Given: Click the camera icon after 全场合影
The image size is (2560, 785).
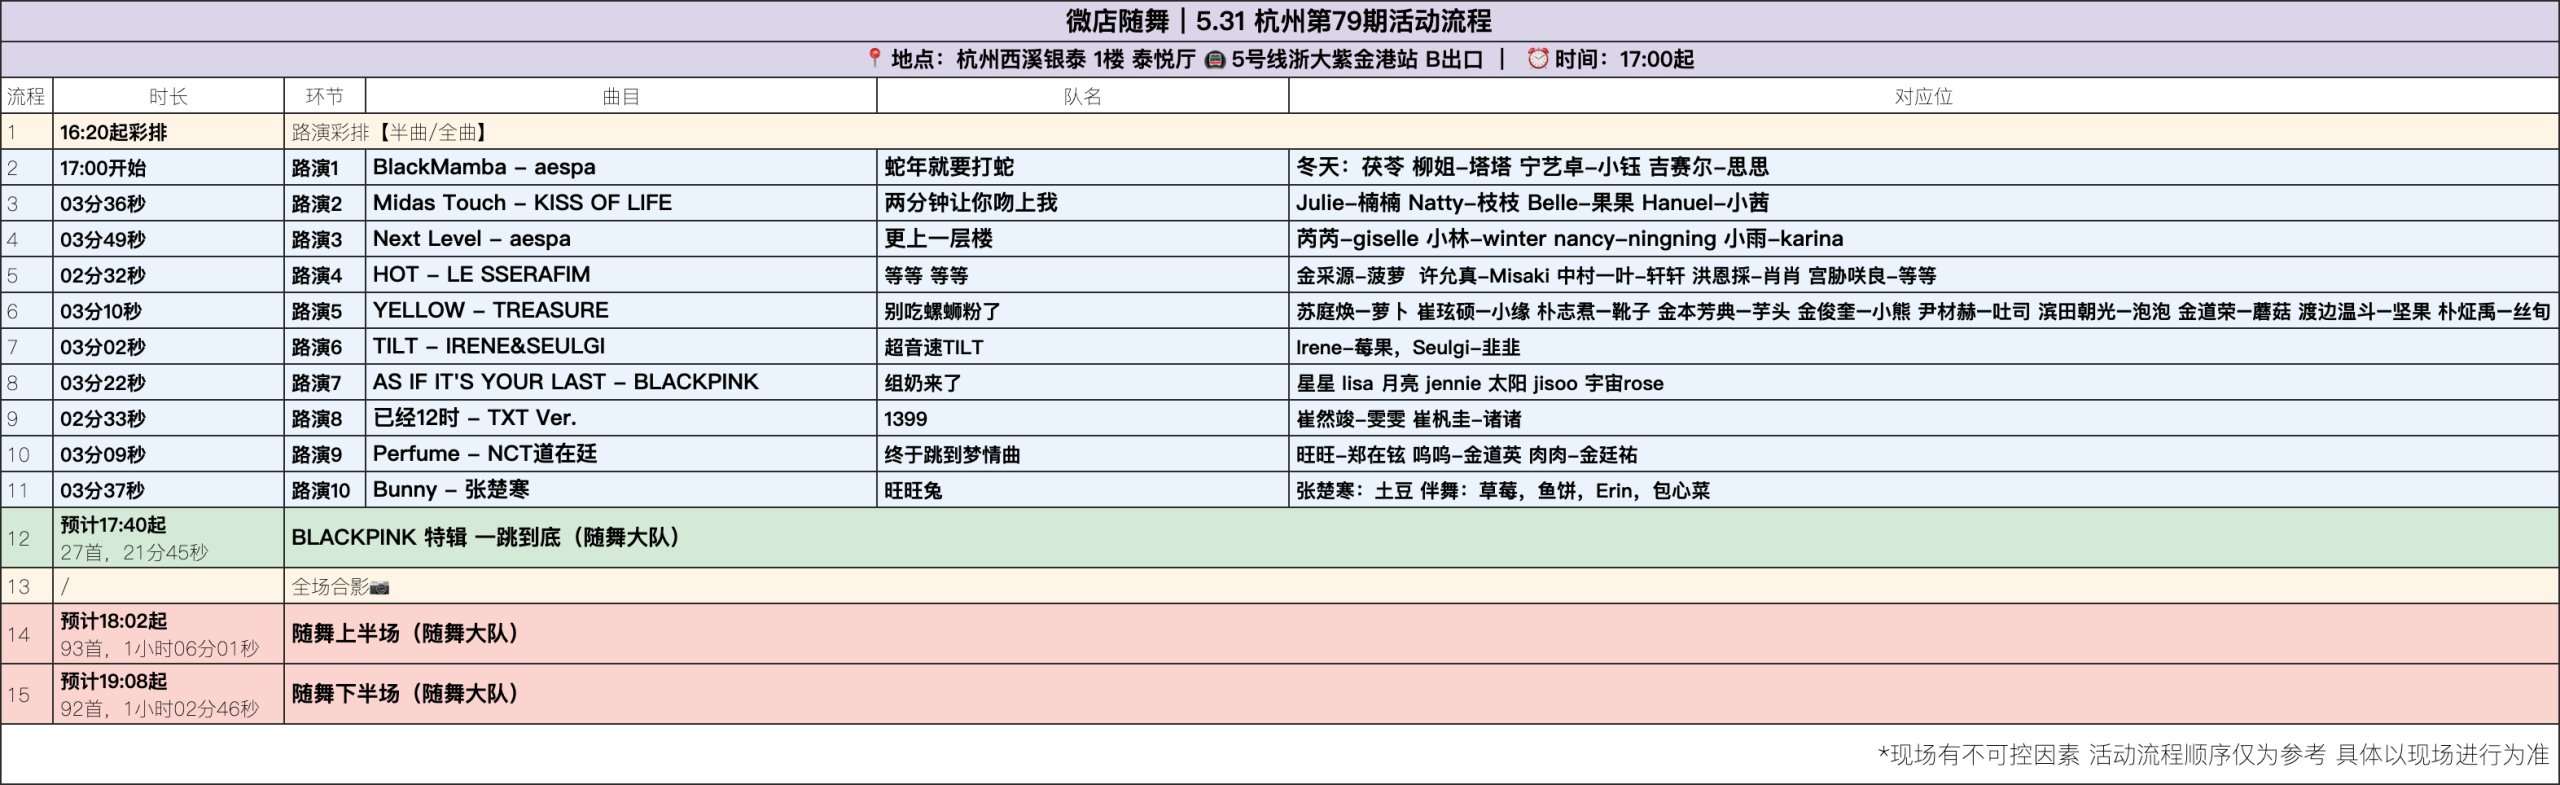Looking at the screenshot, I should point(380,588).
